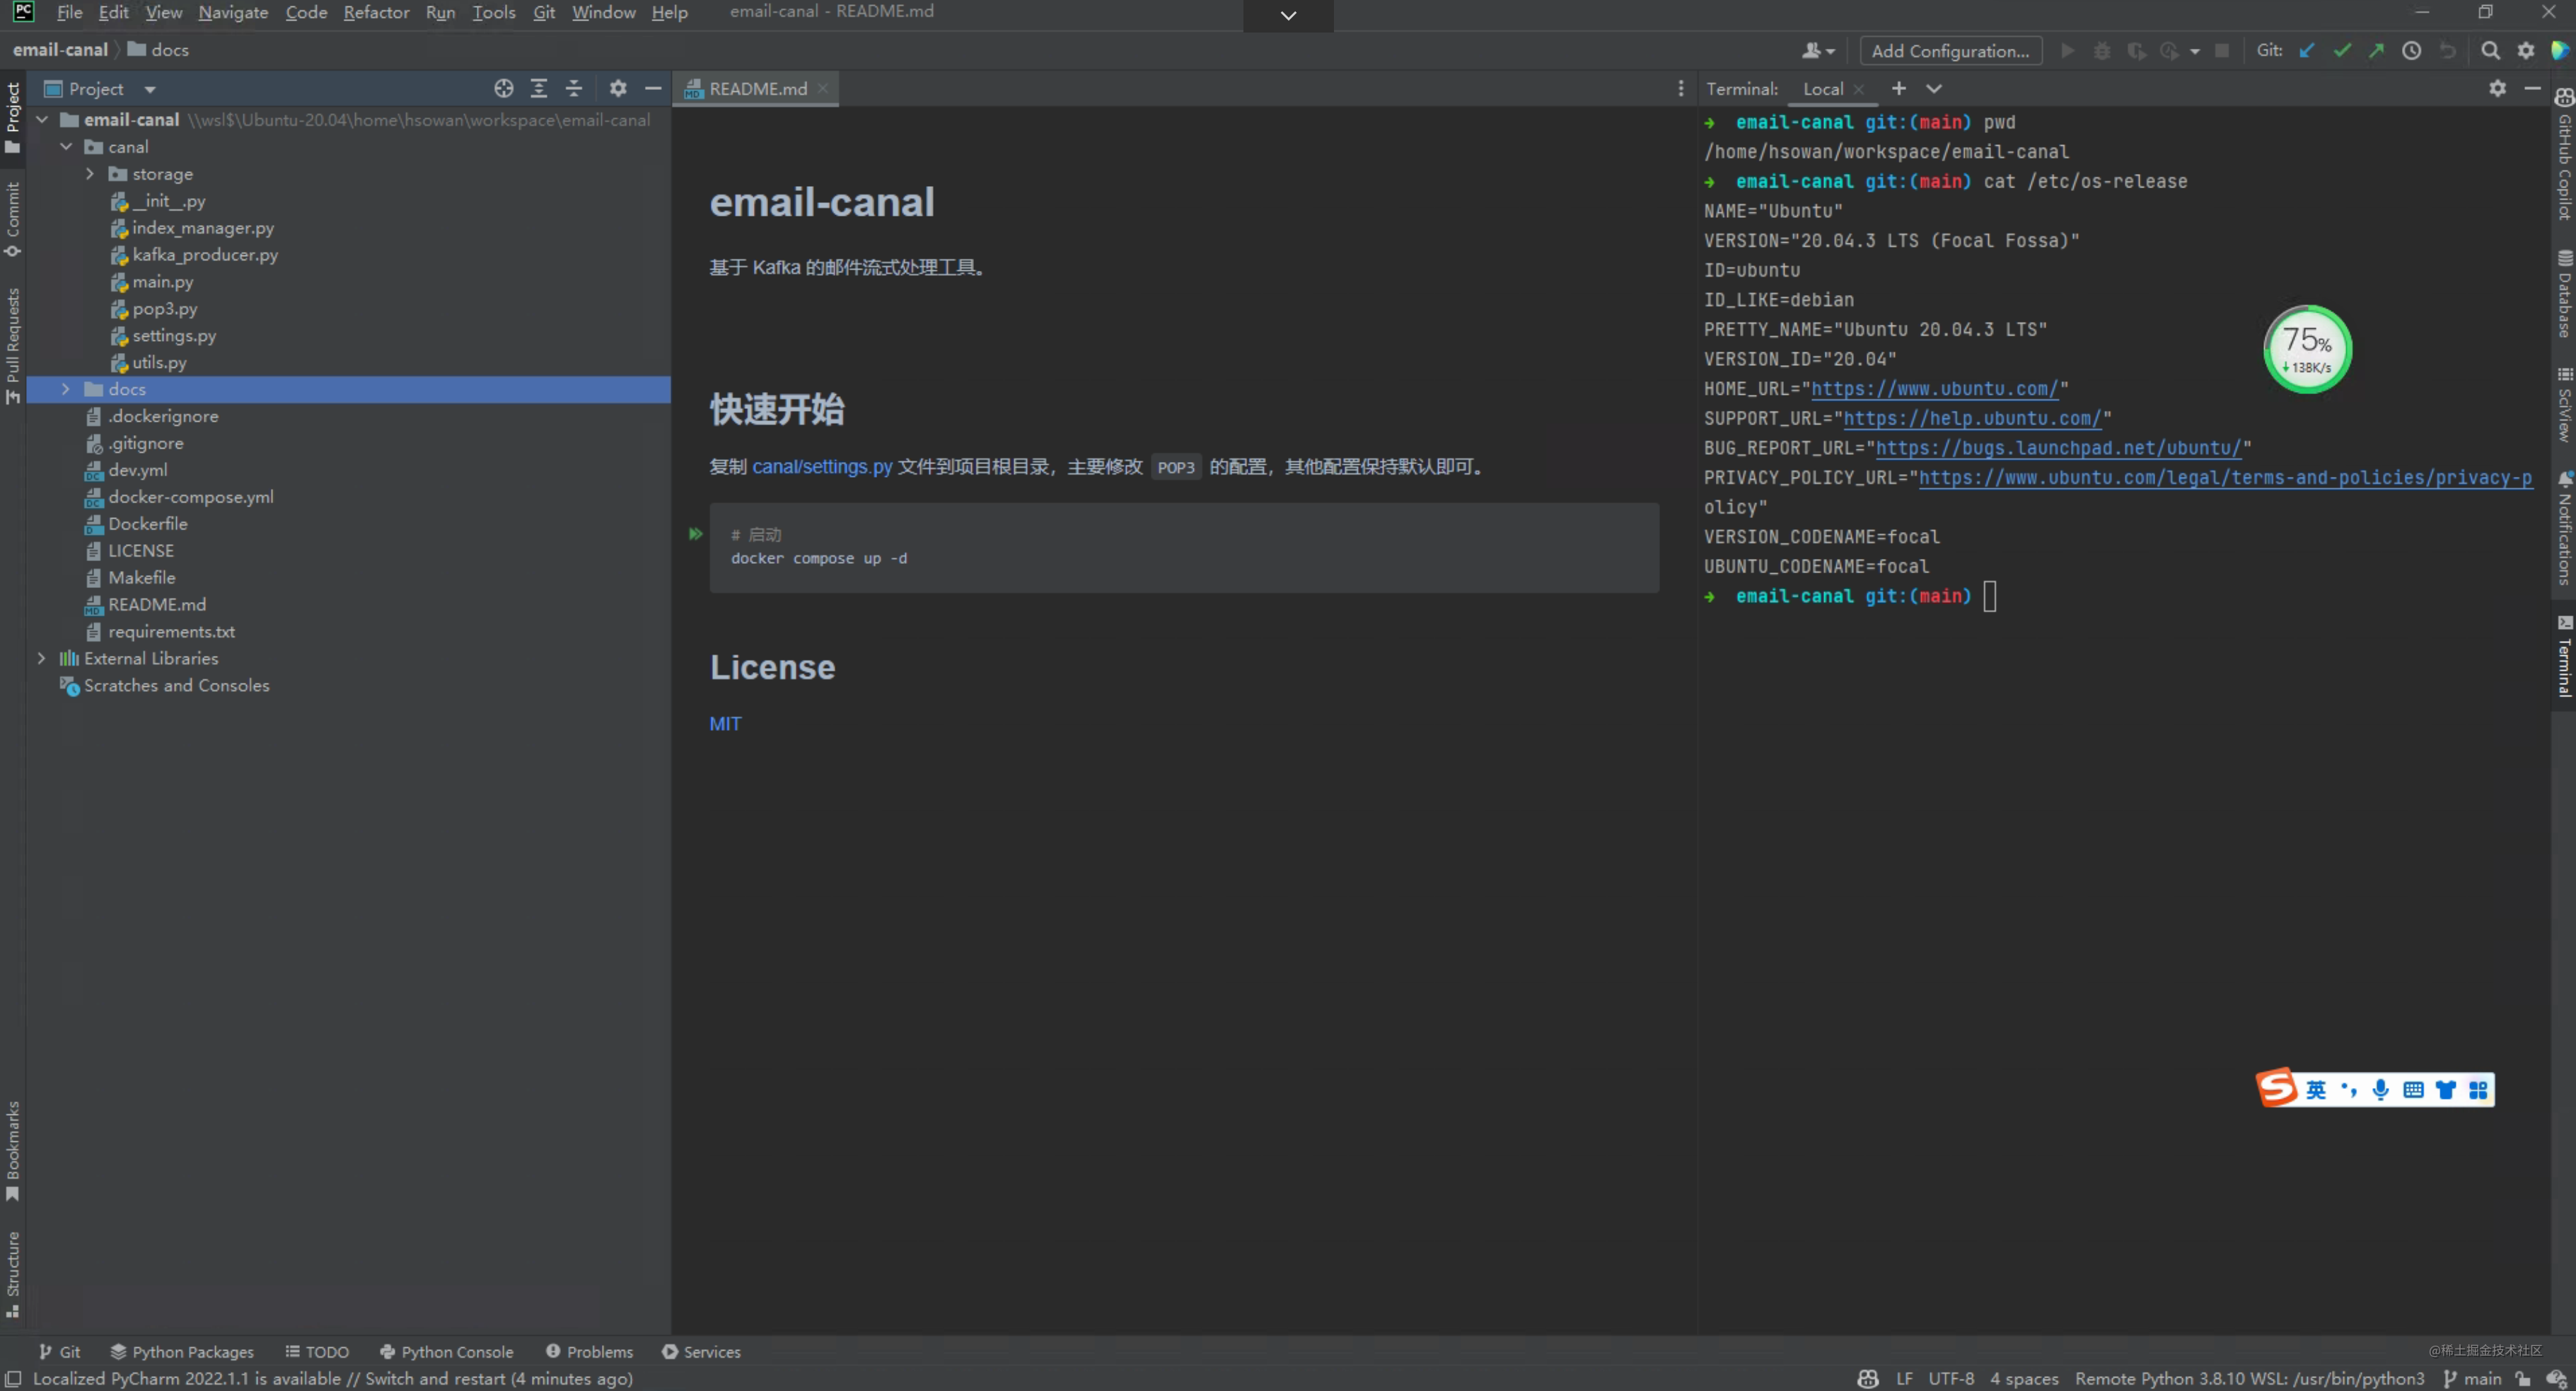
Task: Click Sogou microphone voice input icon
Action: 2381,1090
